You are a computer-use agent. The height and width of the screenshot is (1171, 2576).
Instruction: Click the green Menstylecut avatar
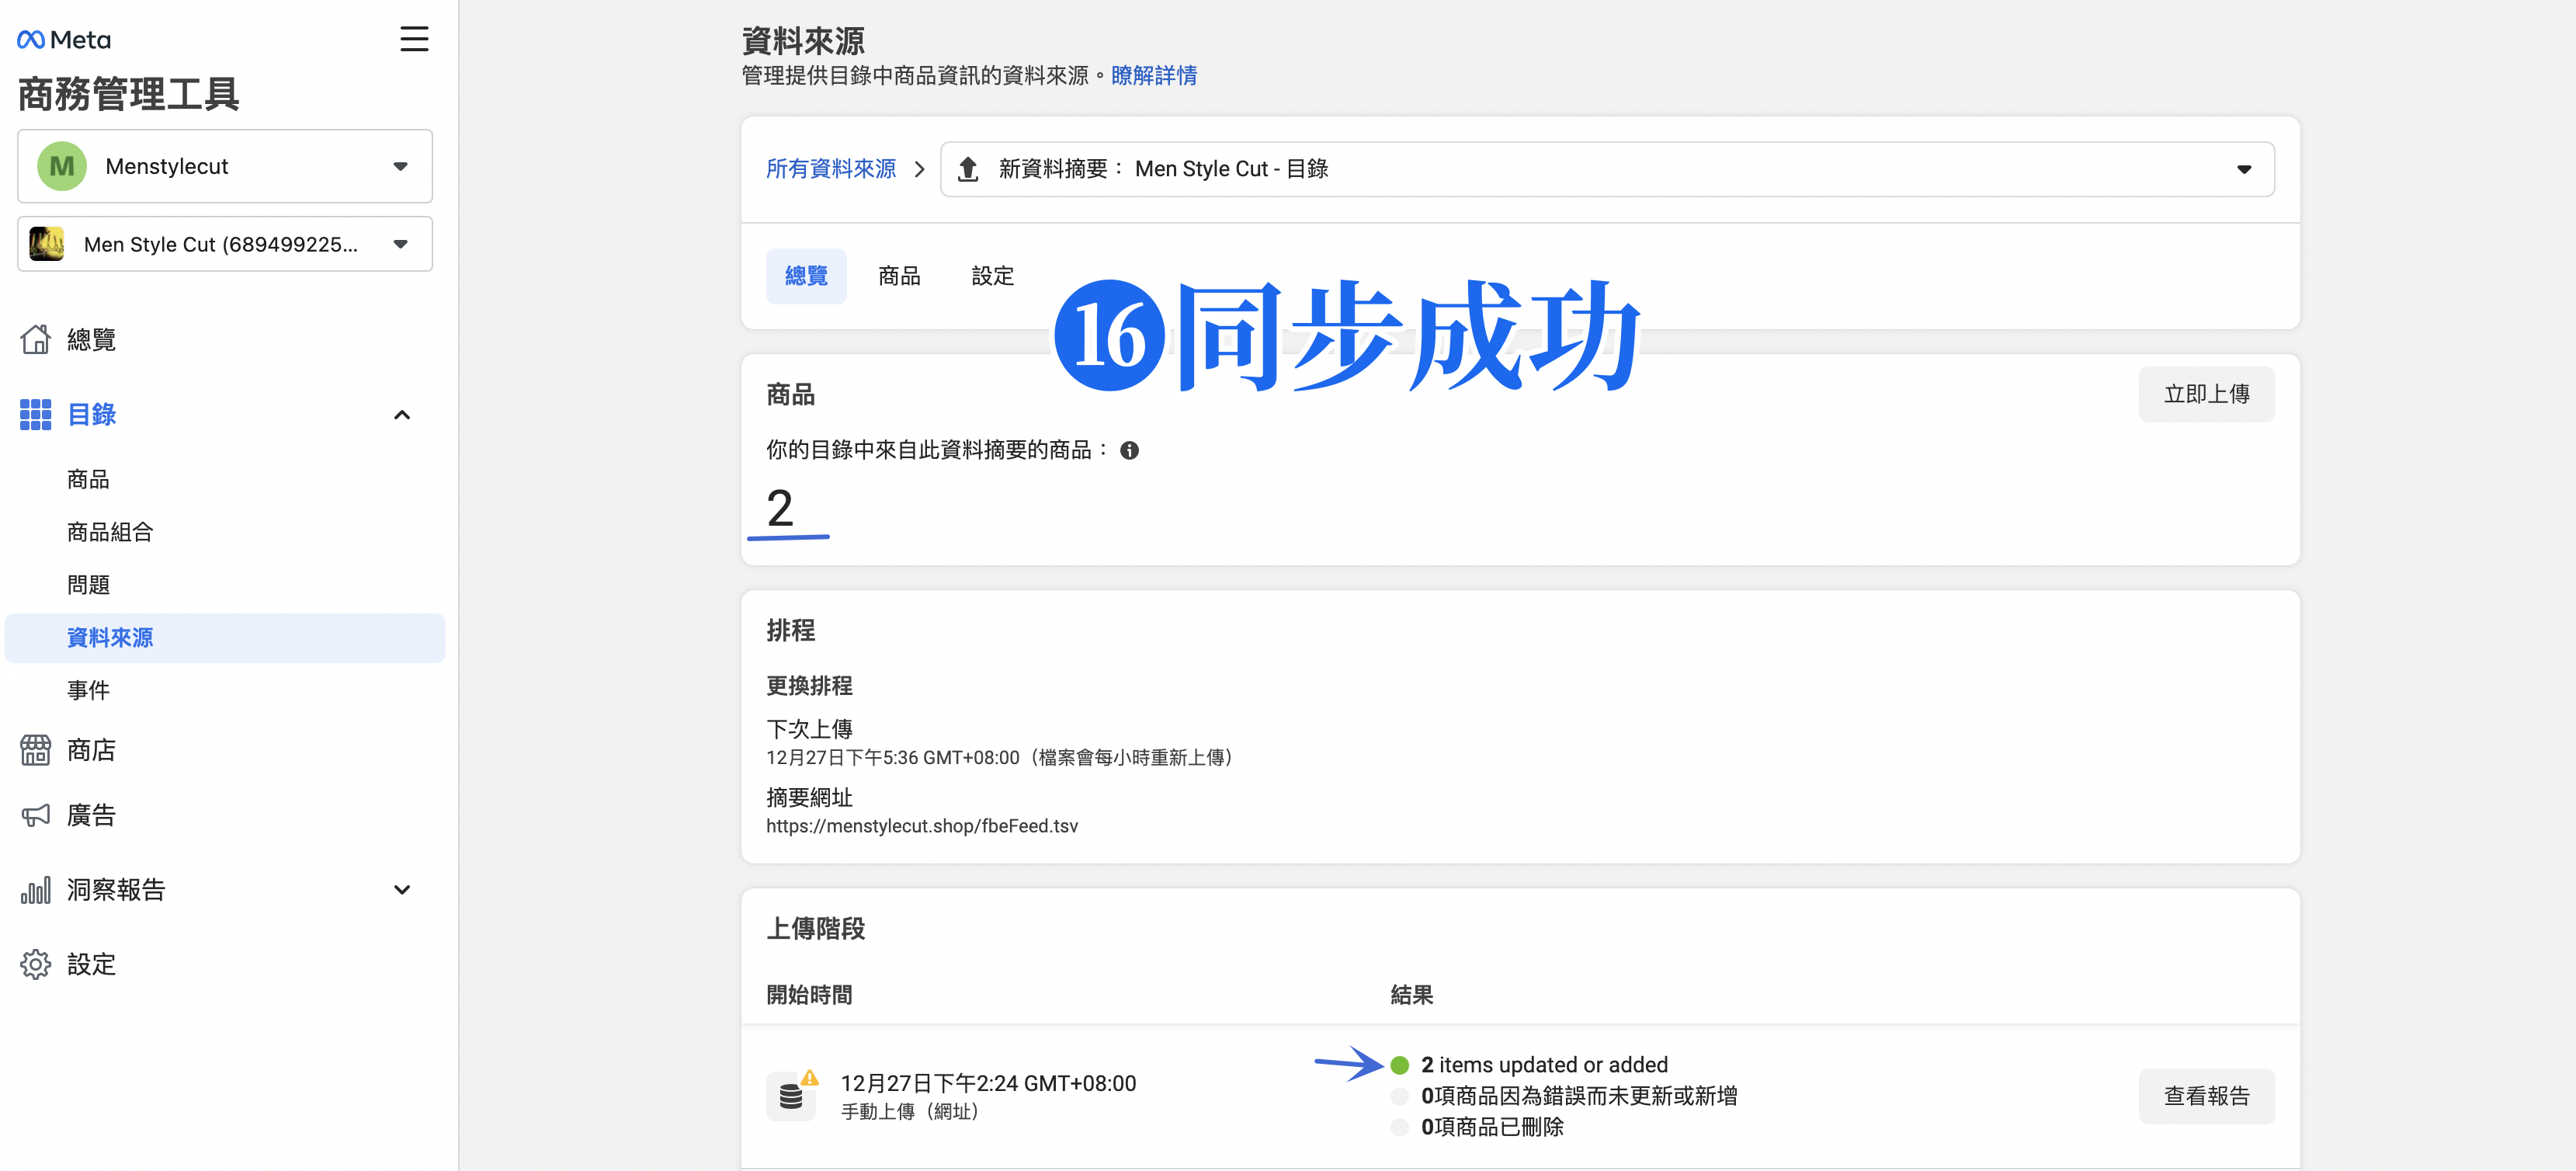(x=62, y=166)
